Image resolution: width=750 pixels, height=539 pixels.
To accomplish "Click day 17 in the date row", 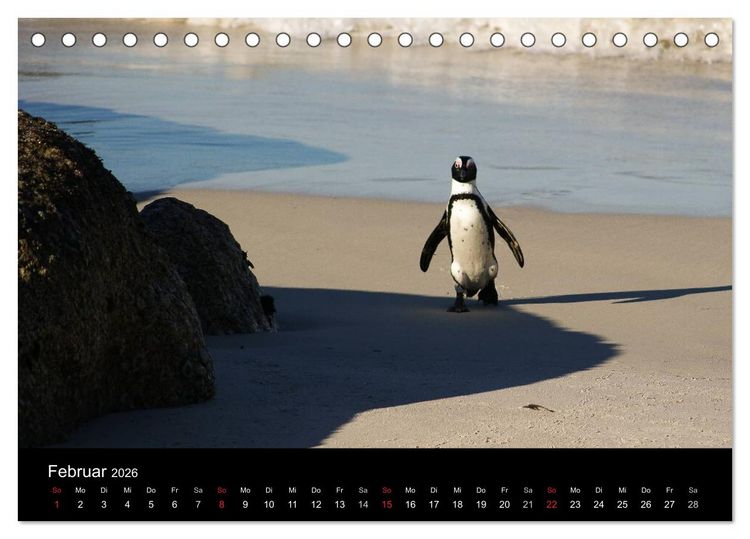I will 434,504.
